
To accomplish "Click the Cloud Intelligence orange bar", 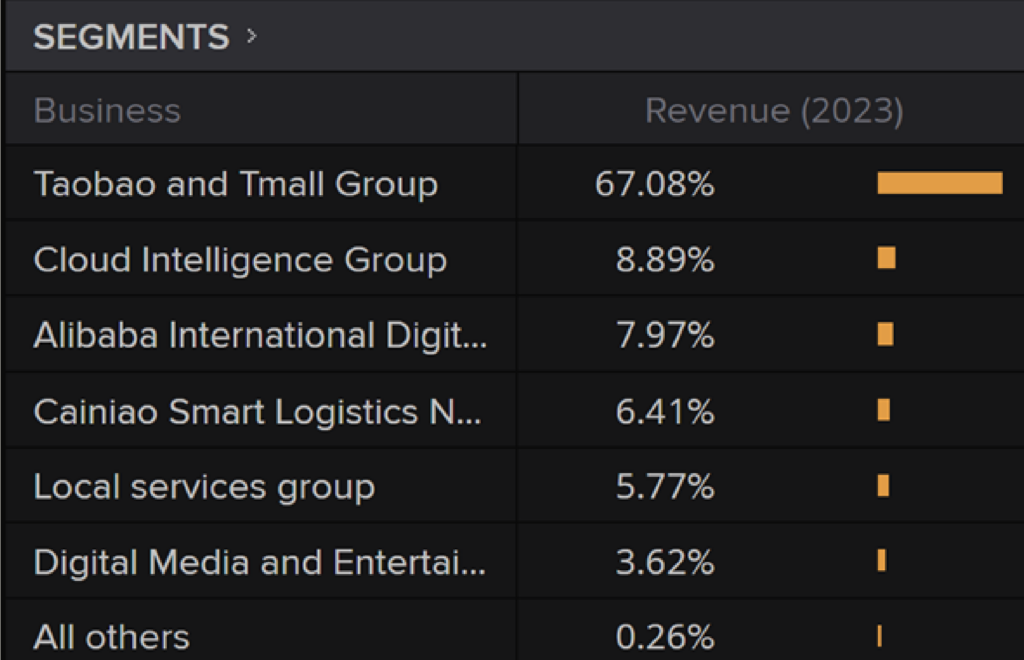I will click(886, 258).
